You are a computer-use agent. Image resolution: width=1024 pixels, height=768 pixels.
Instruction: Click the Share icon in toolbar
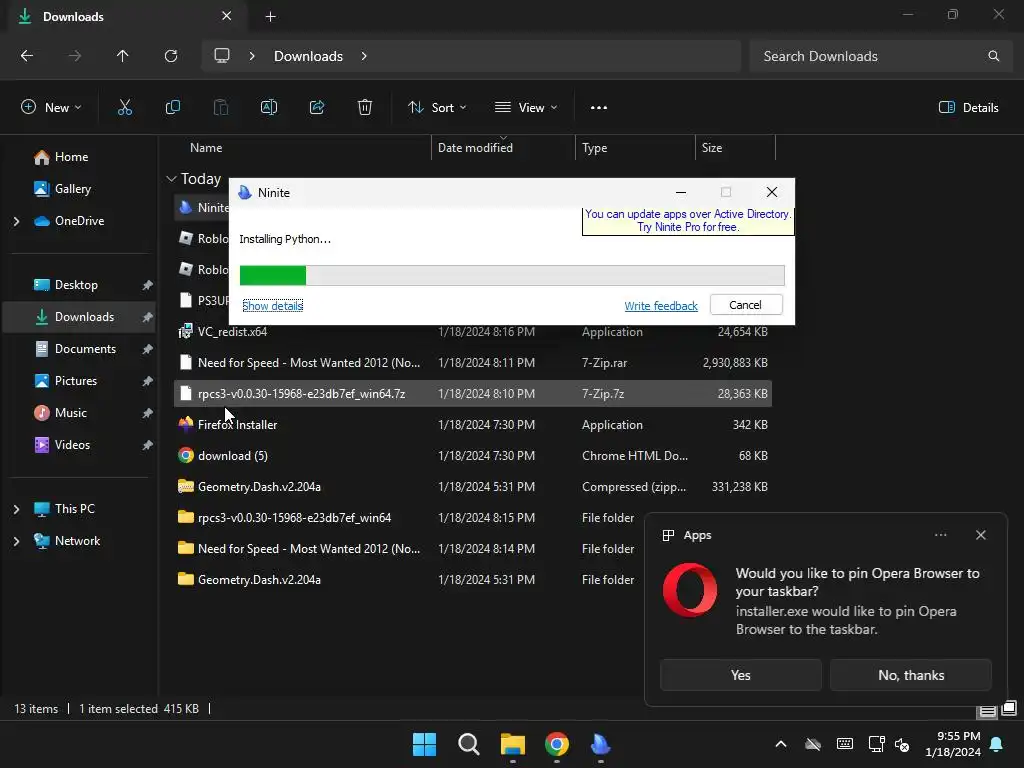(x=317, y=108)
